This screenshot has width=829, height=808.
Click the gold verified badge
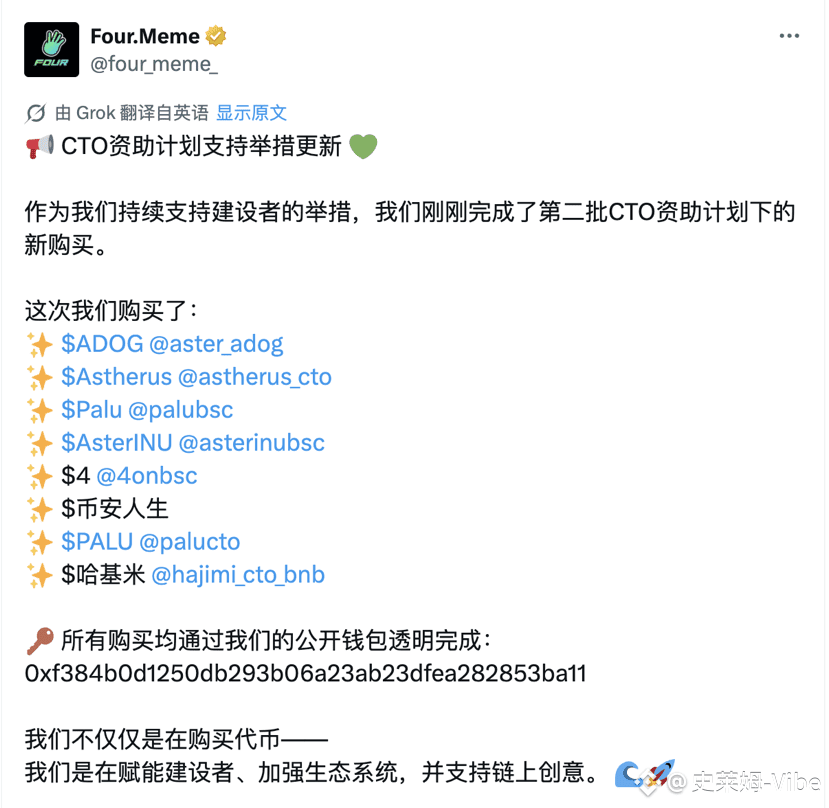tap(216, 36)
